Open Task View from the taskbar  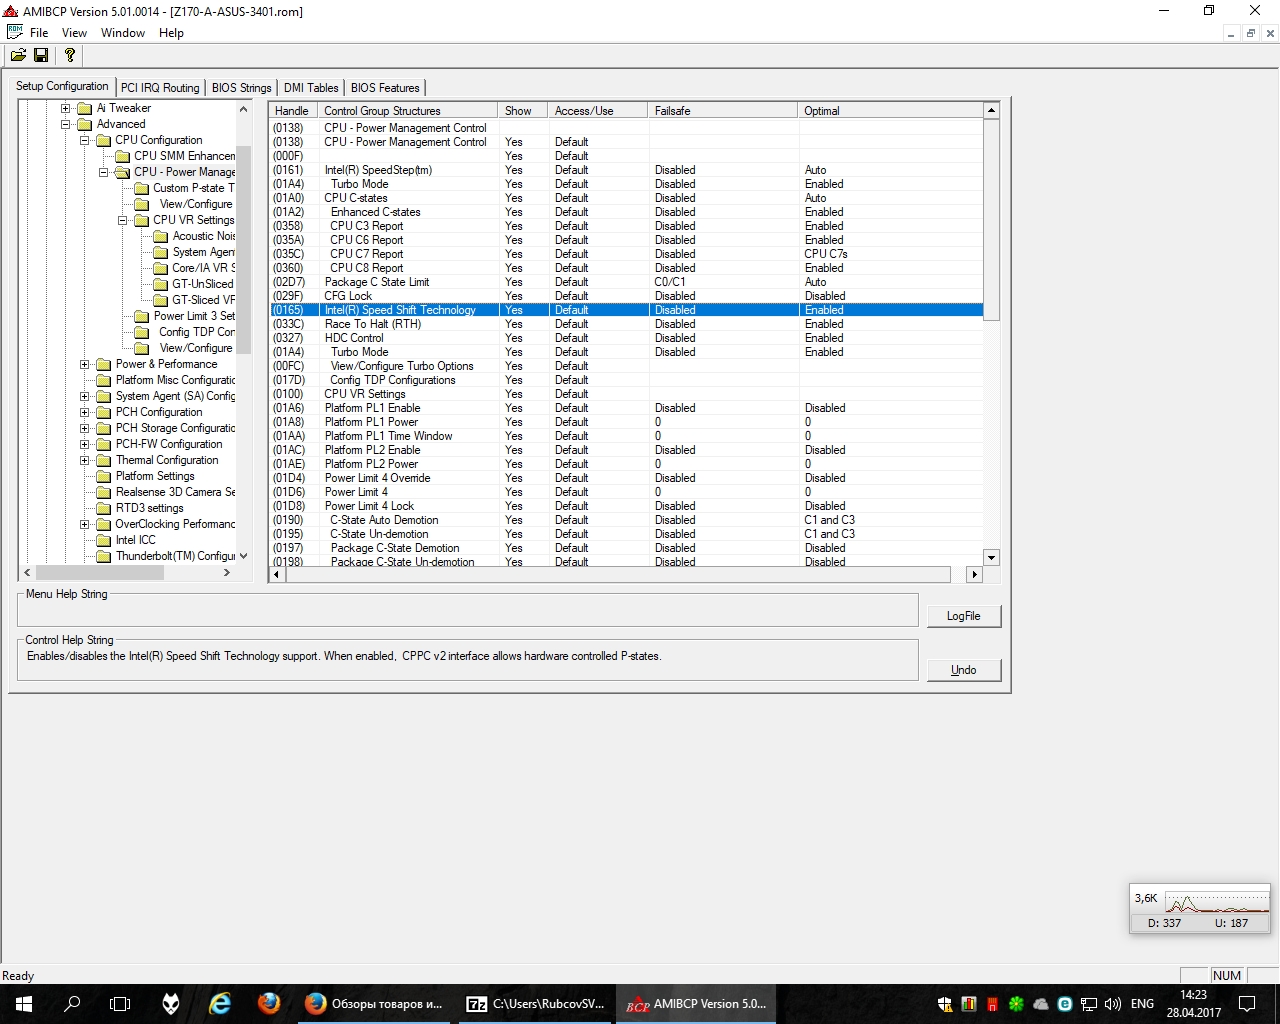[x=120, y=1004]
